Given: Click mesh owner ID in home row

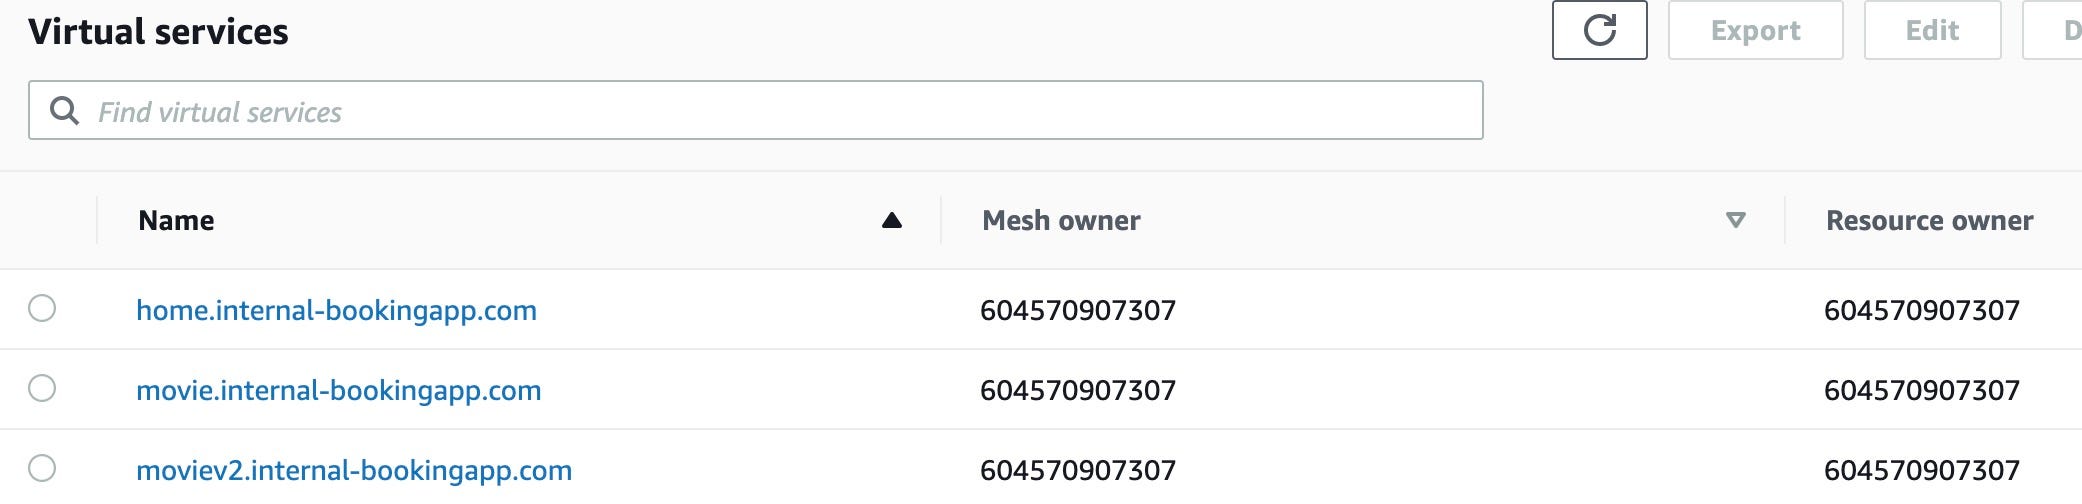Looking at the screenshot, I should point(1078,310).
